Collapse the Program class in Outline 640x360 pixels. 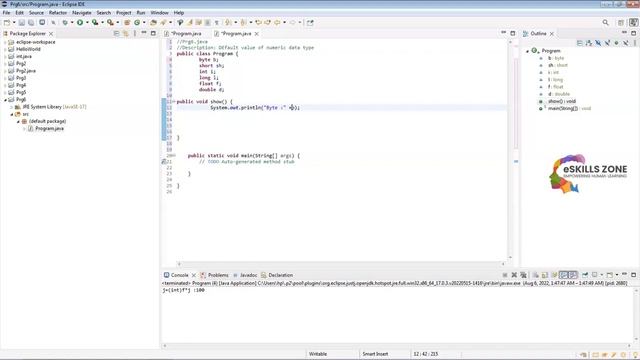527,51
